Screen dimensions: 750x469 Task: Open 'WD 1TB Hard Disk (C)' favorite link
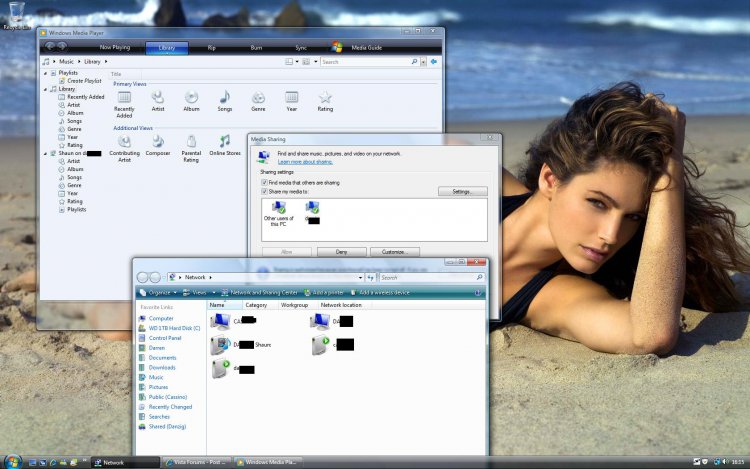coord(174,328)
